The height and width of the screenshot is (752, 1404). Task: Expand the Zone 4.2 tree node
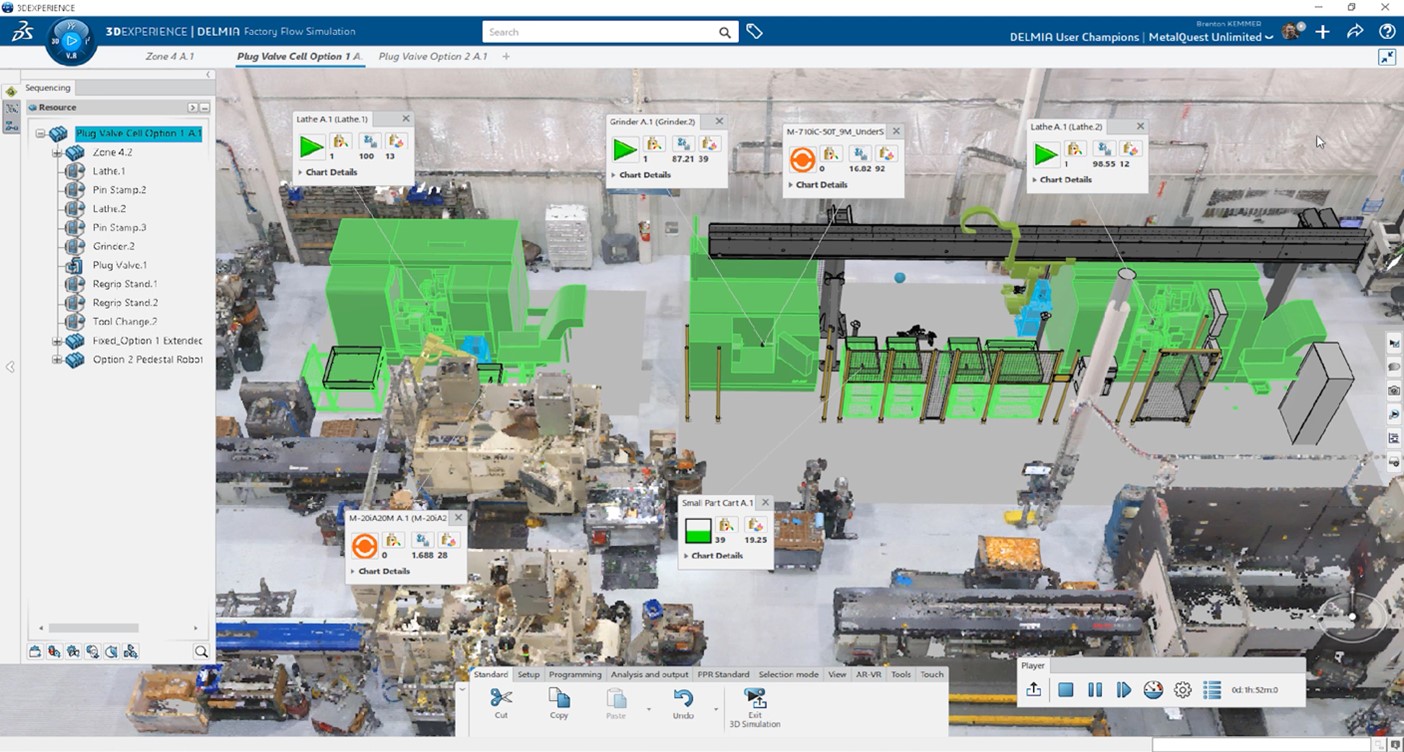tap(57, 153)
